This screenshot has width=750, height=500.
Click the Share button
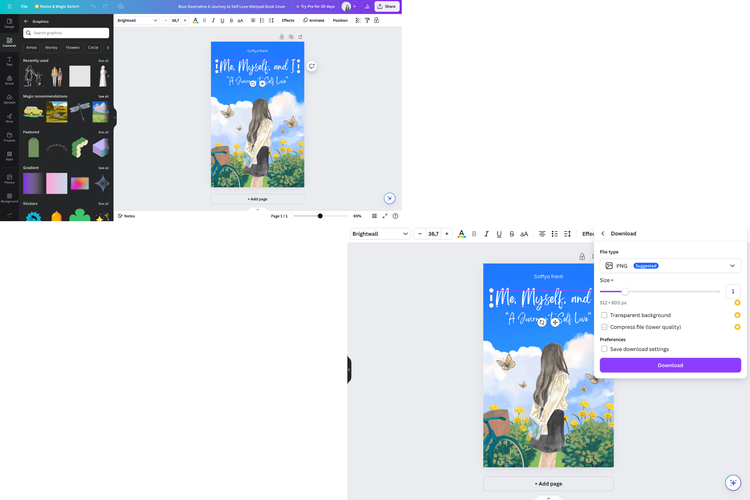386,6
